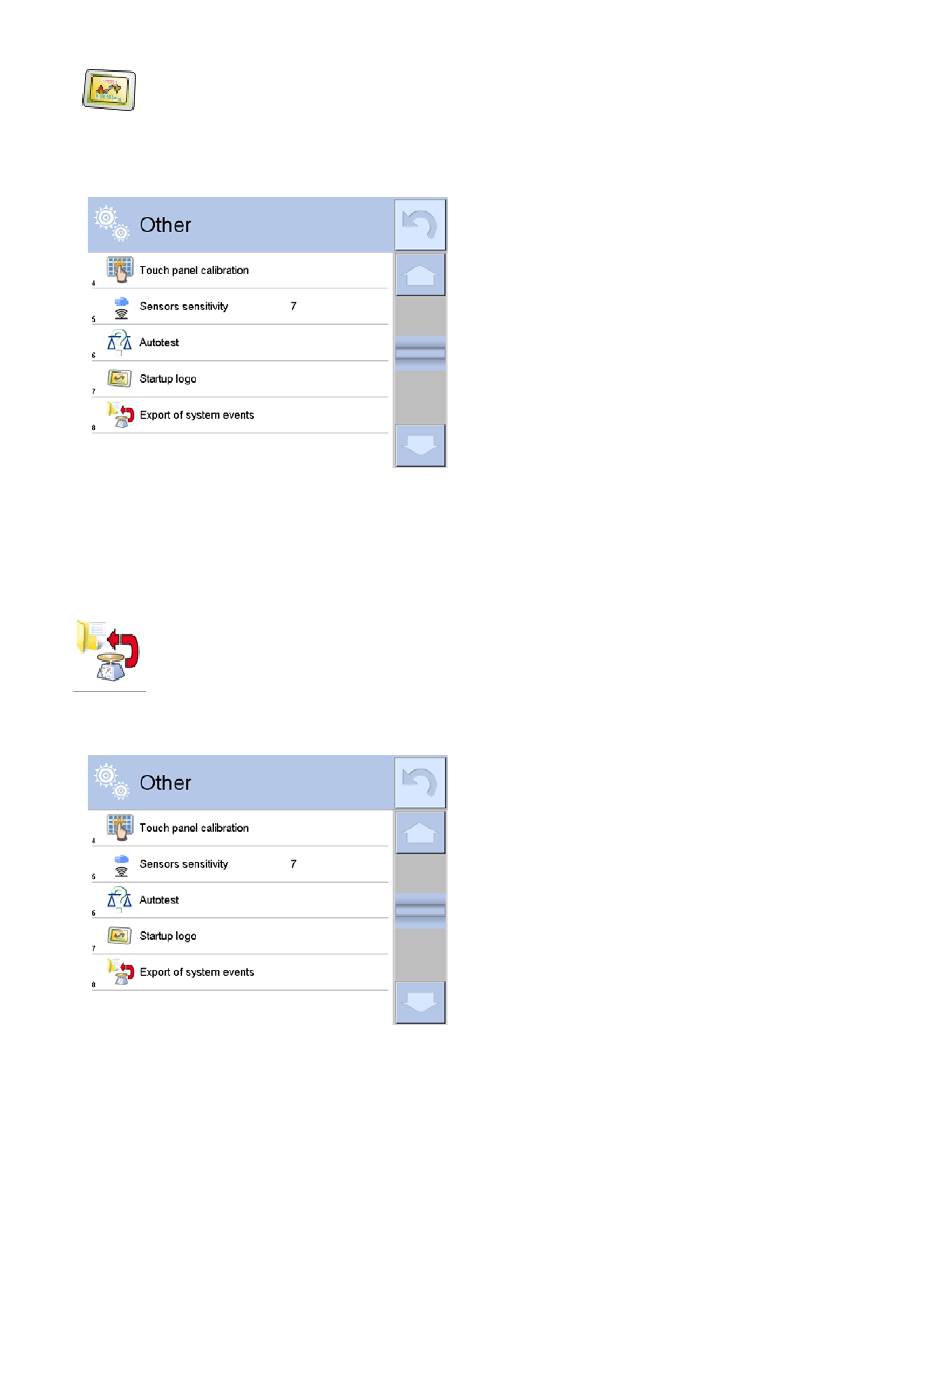Viewport: 950px width, 1397px height.
Task: Click Sensors sensitivity icon in upper menu
Action: click(x=121, y=307)
